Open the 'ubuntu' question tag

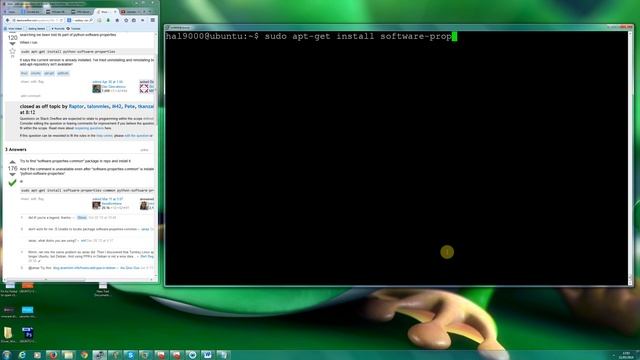coord(36,73)
